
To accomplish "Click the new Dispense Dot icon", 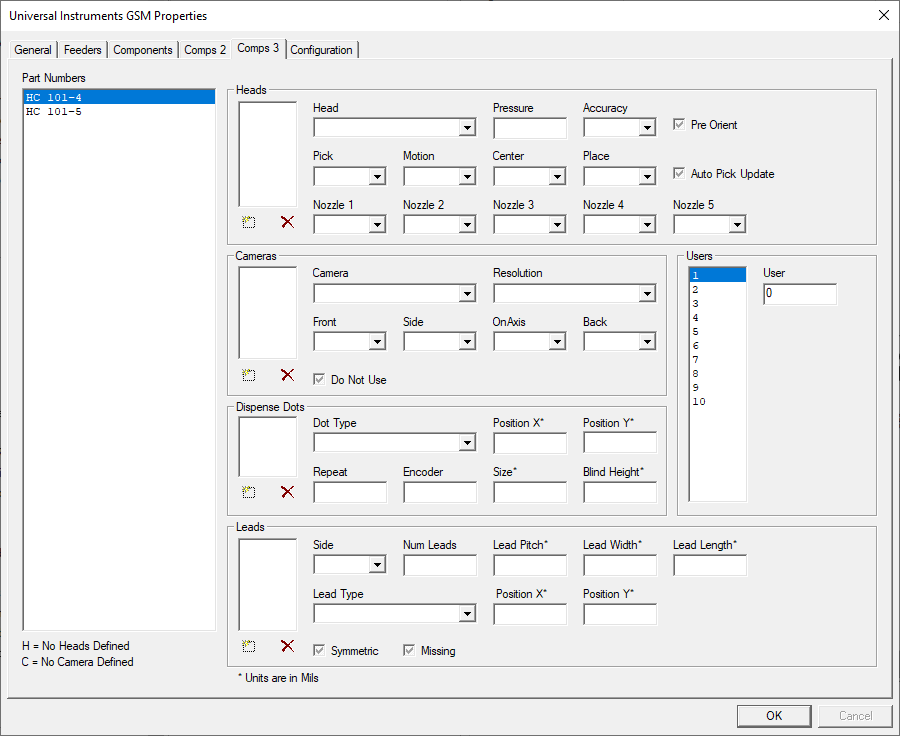I will [248, 491].
